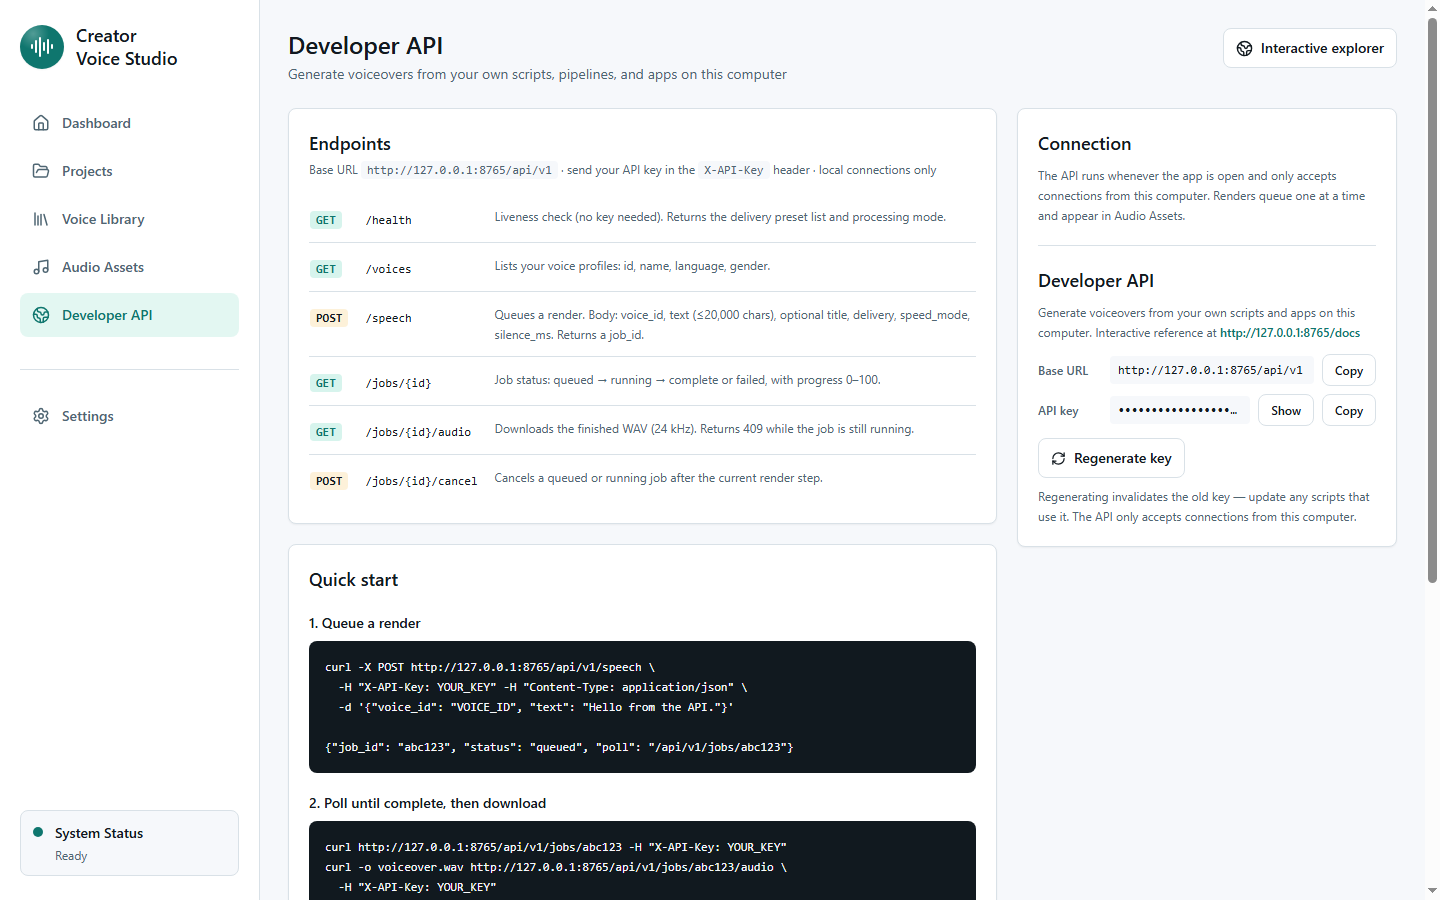Go to Projects in sidebar
Viewport: 1440px width, 900px height.
(129, 171)
